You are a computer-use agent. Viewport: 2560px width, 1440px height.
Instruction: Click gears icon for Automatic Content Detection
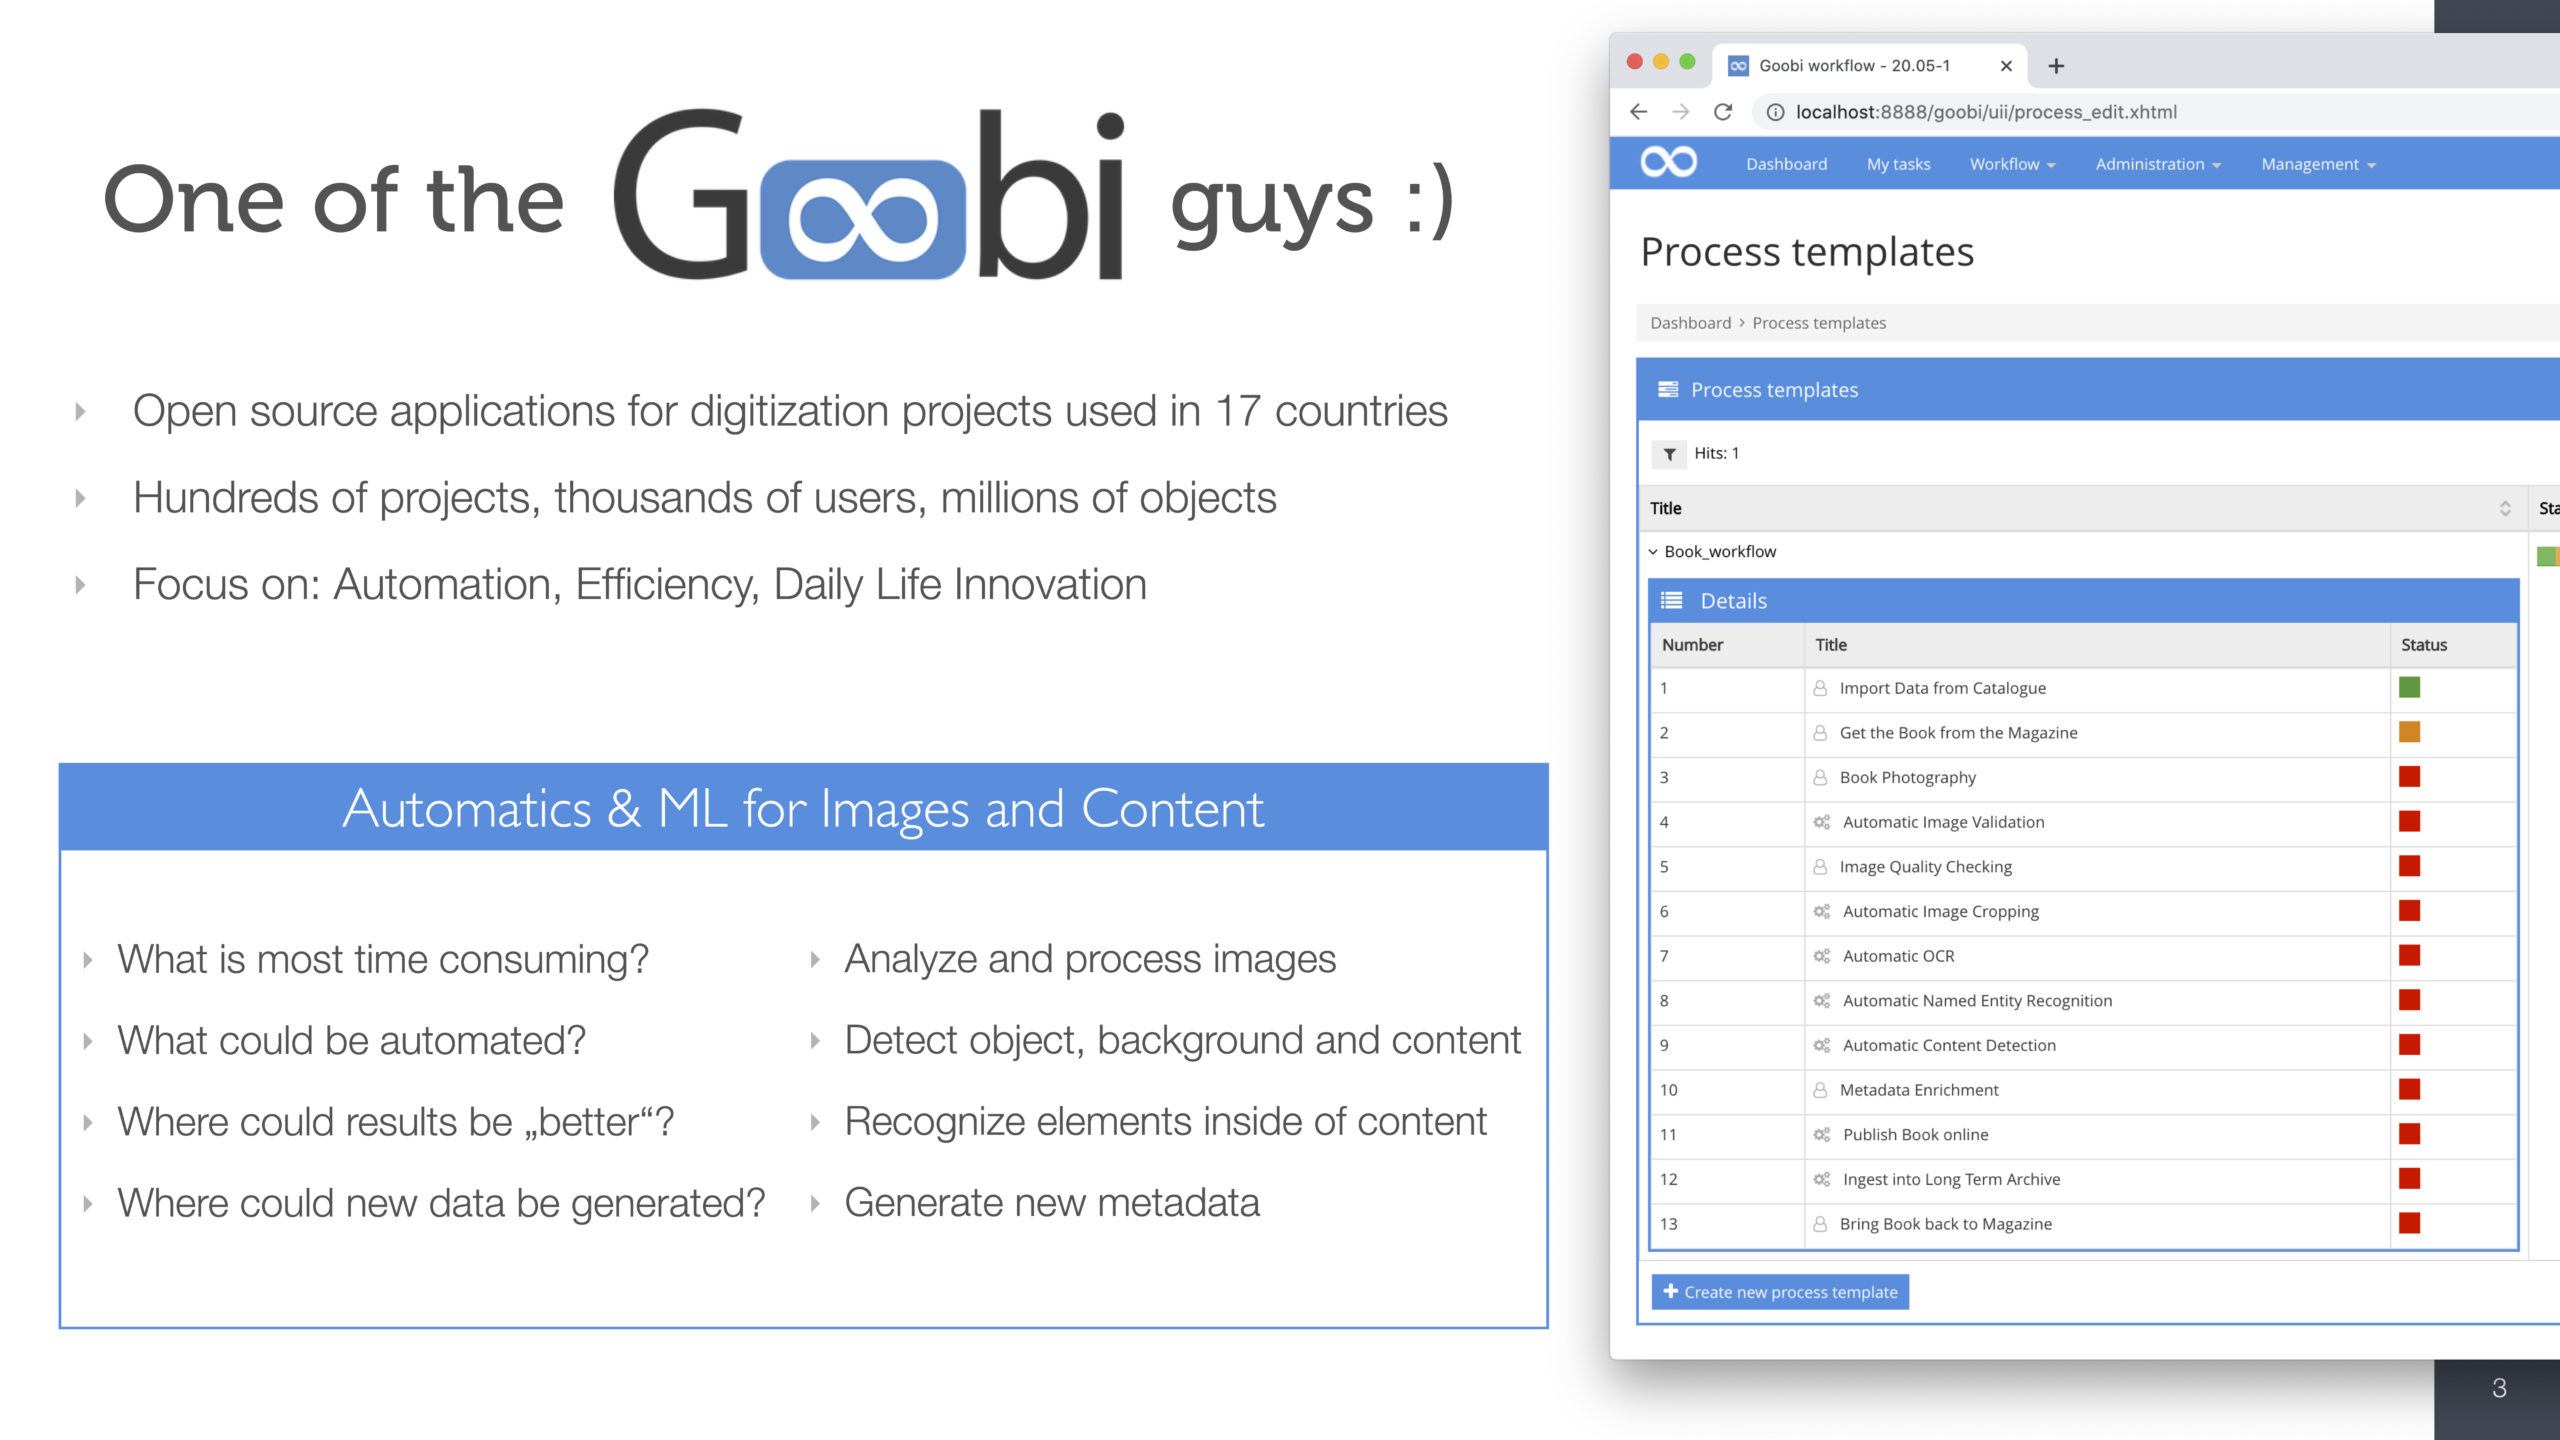click(1822, 1045)
